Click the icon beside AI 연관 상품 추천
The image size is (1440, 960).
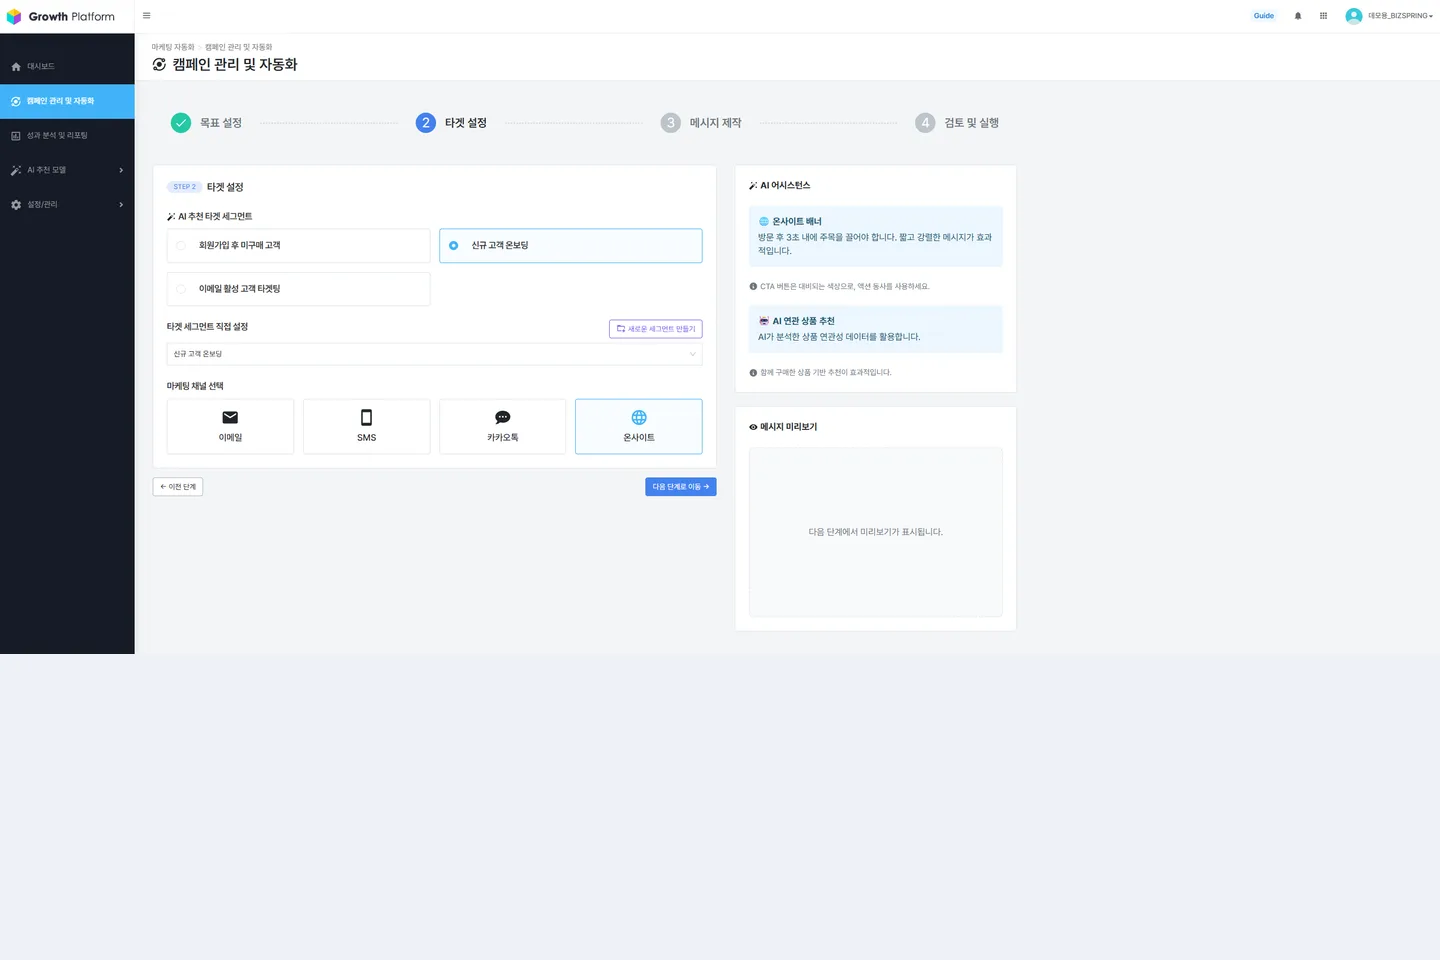tap(764, 322)
